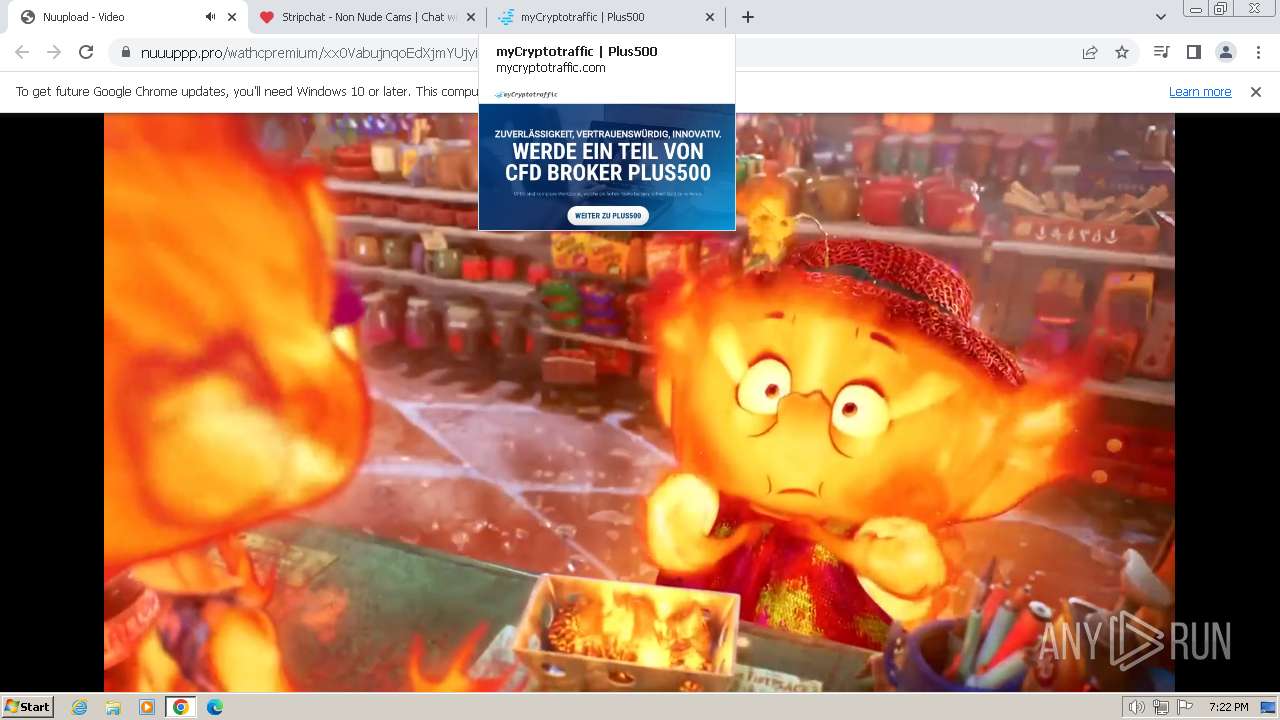Open Windows Media Player from taskbar
Screen dimensions: 1280x720
[147, 707]
